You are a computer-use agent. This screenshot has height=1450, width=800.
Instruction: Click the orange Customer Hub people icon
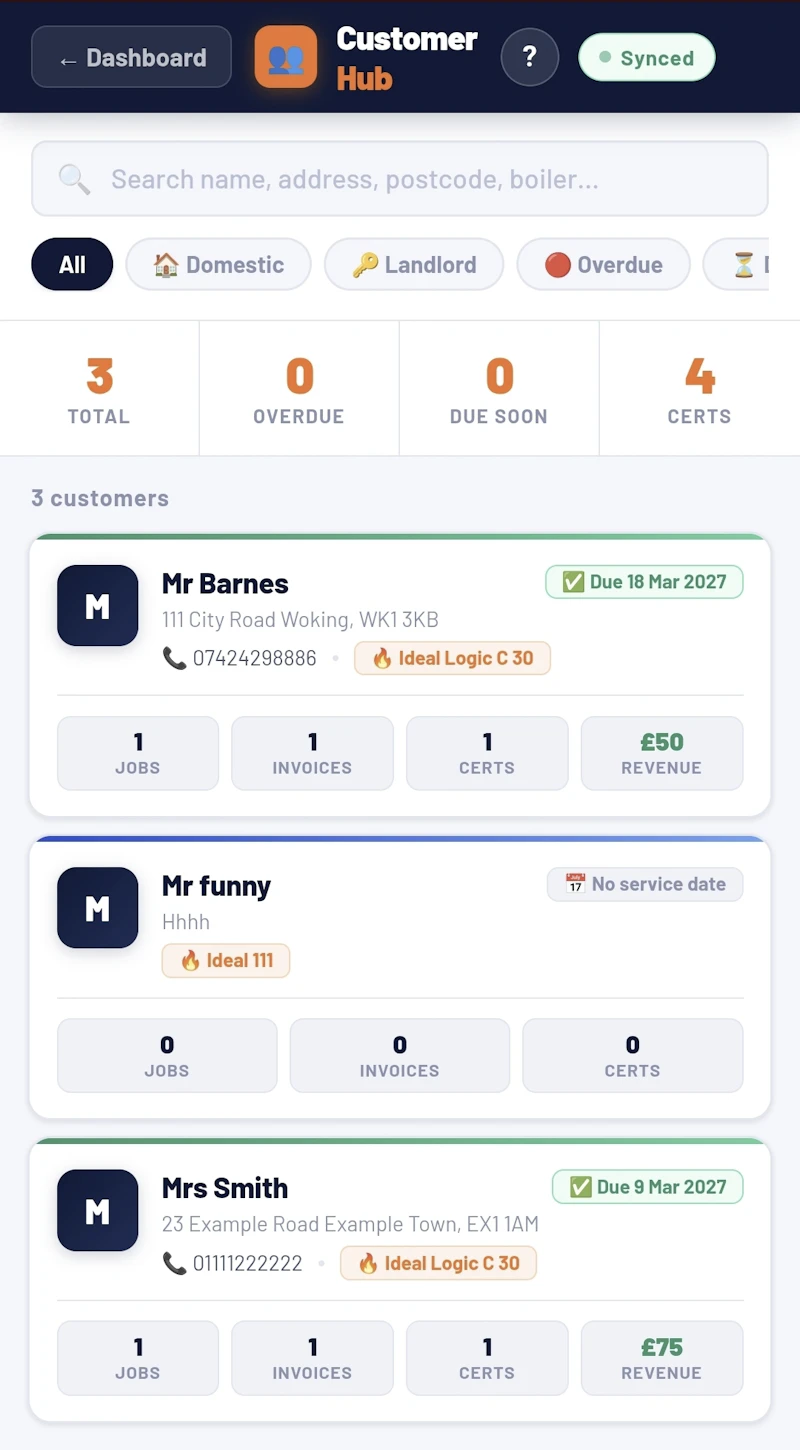pos(286,57)
